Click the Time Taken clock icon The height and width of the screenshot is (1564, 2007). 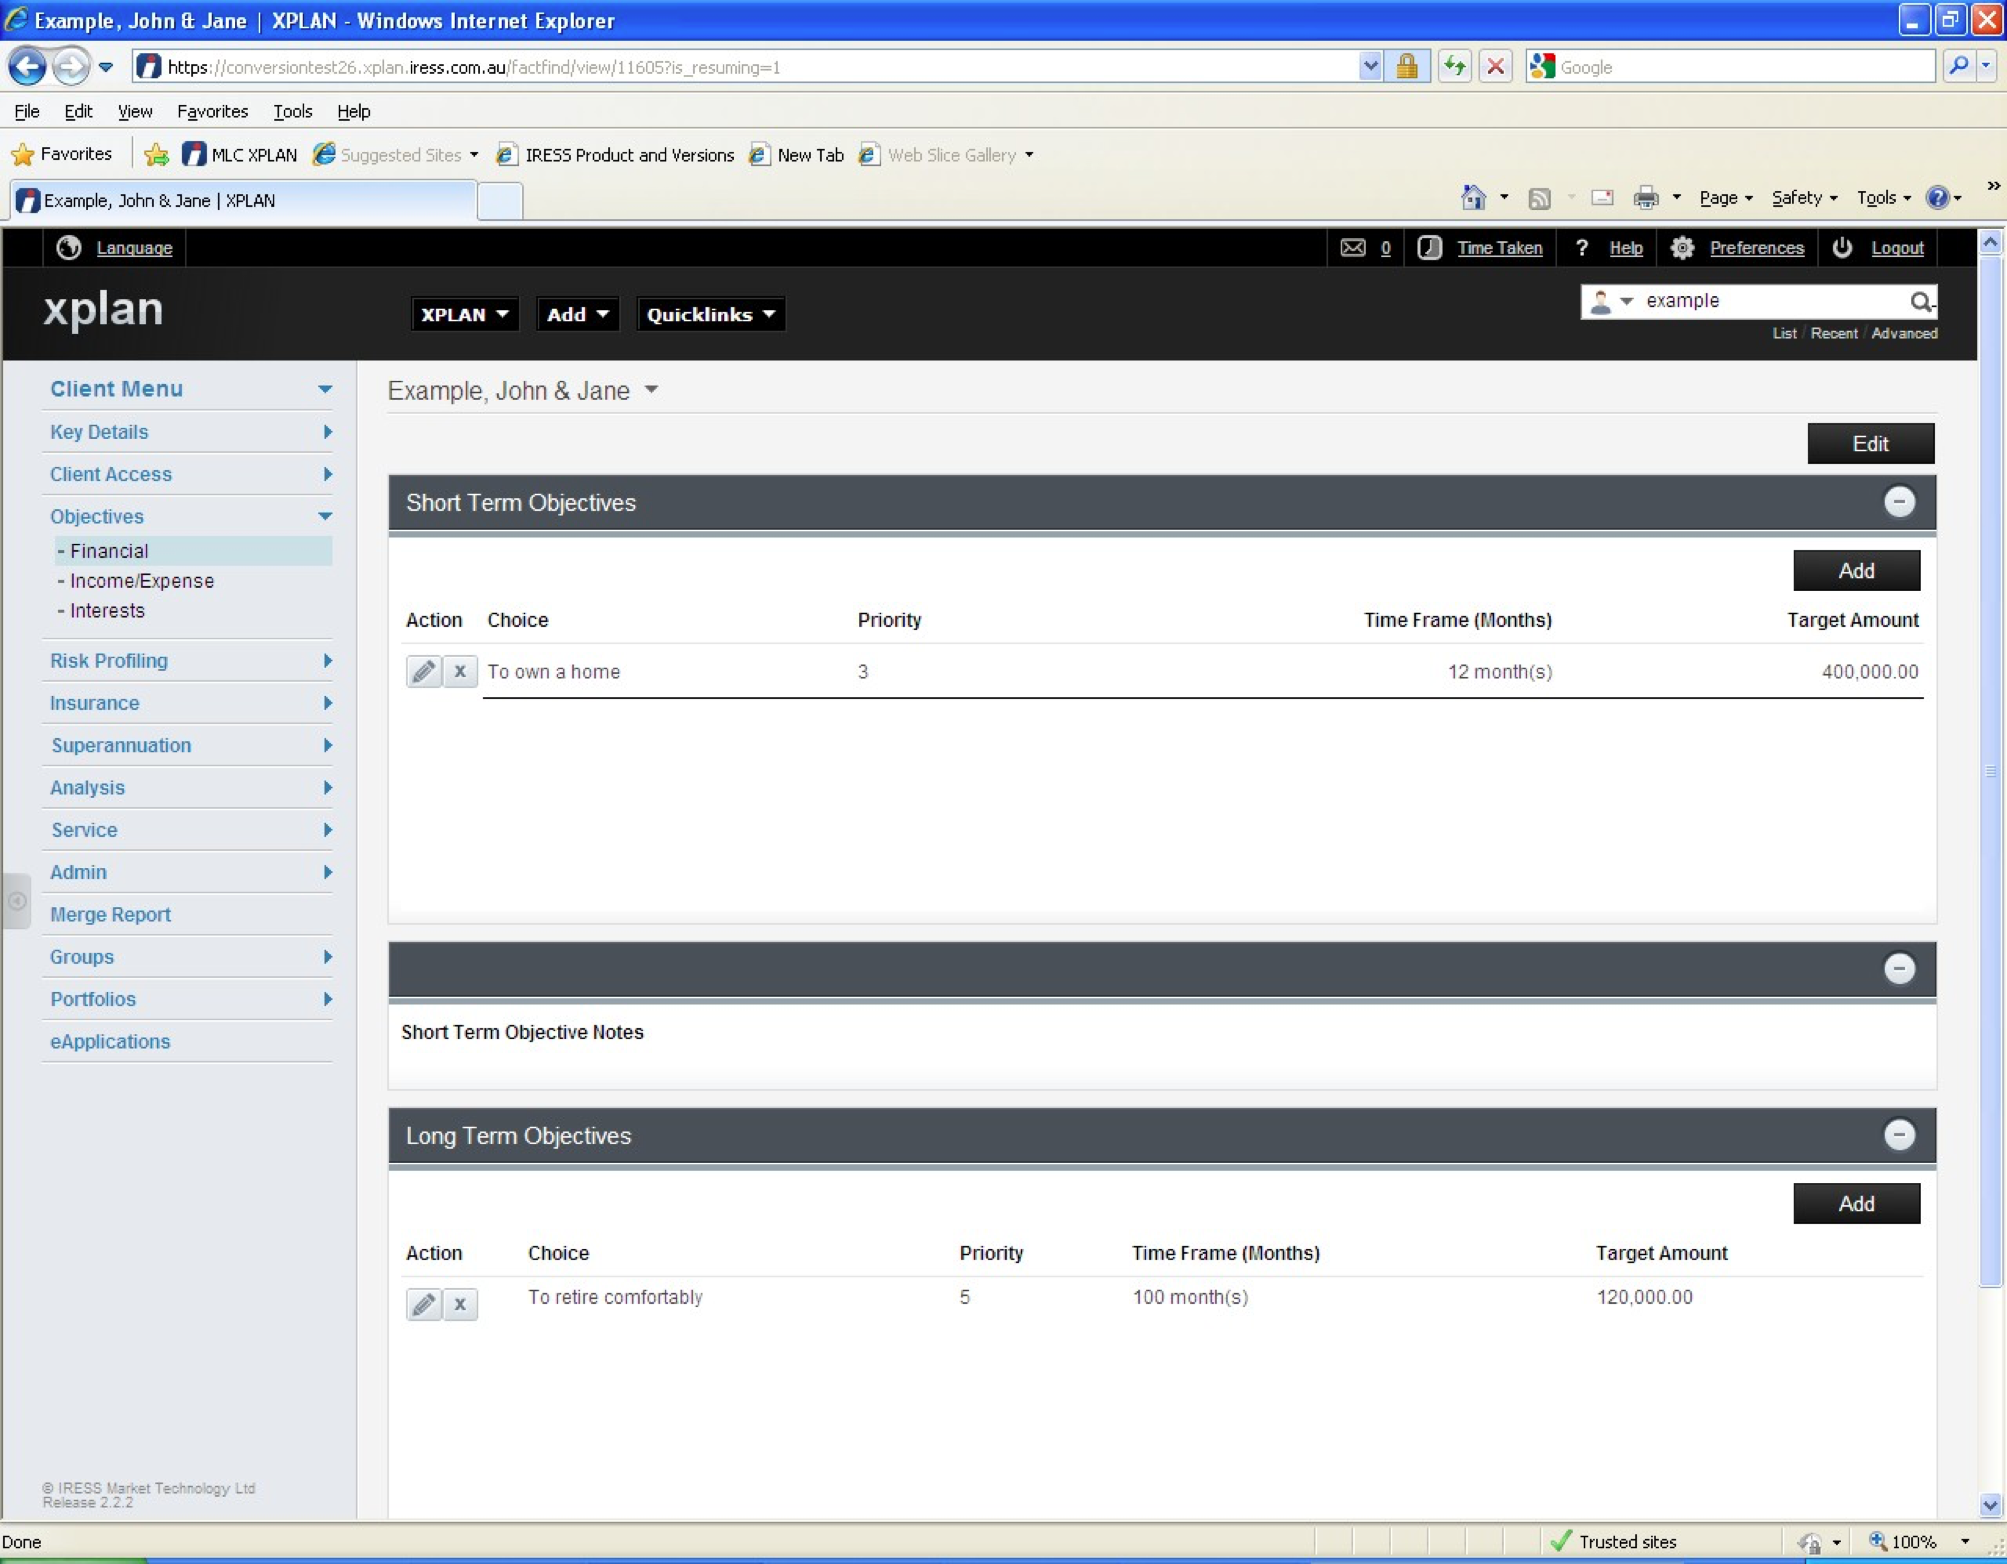pos(1430,248)
